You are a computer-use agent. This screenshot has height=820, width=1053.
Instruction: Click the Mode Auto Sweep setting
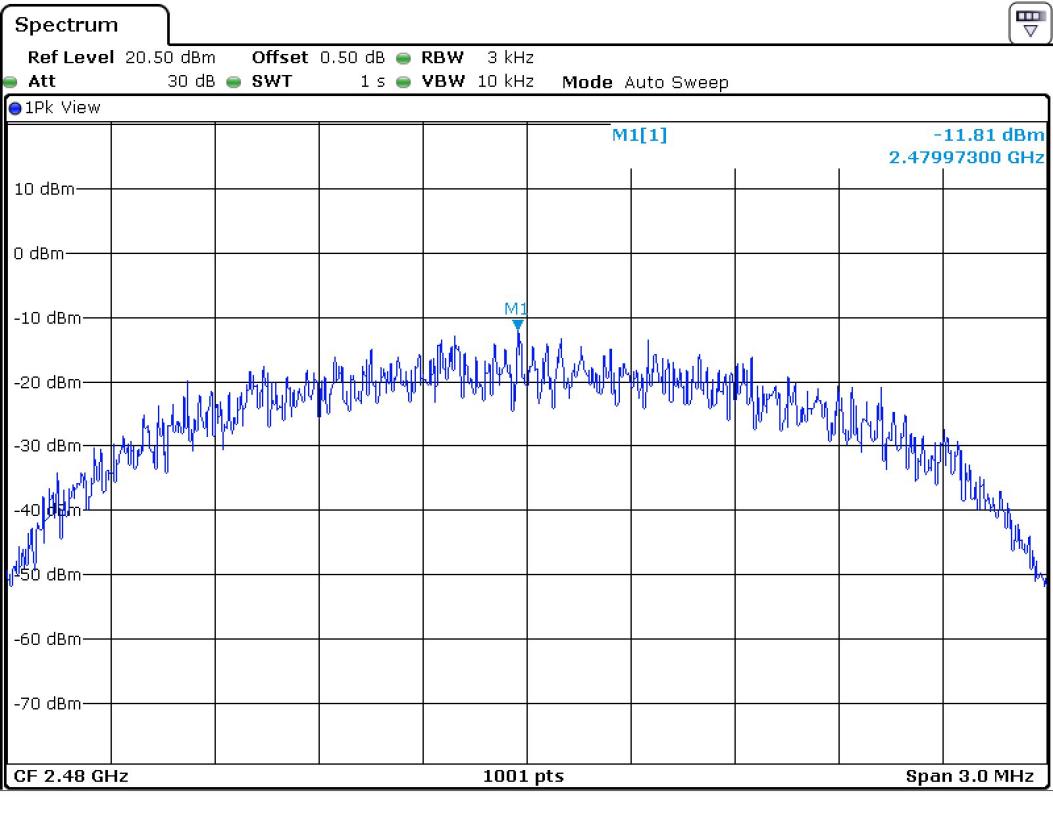click(x=645, y=83)
